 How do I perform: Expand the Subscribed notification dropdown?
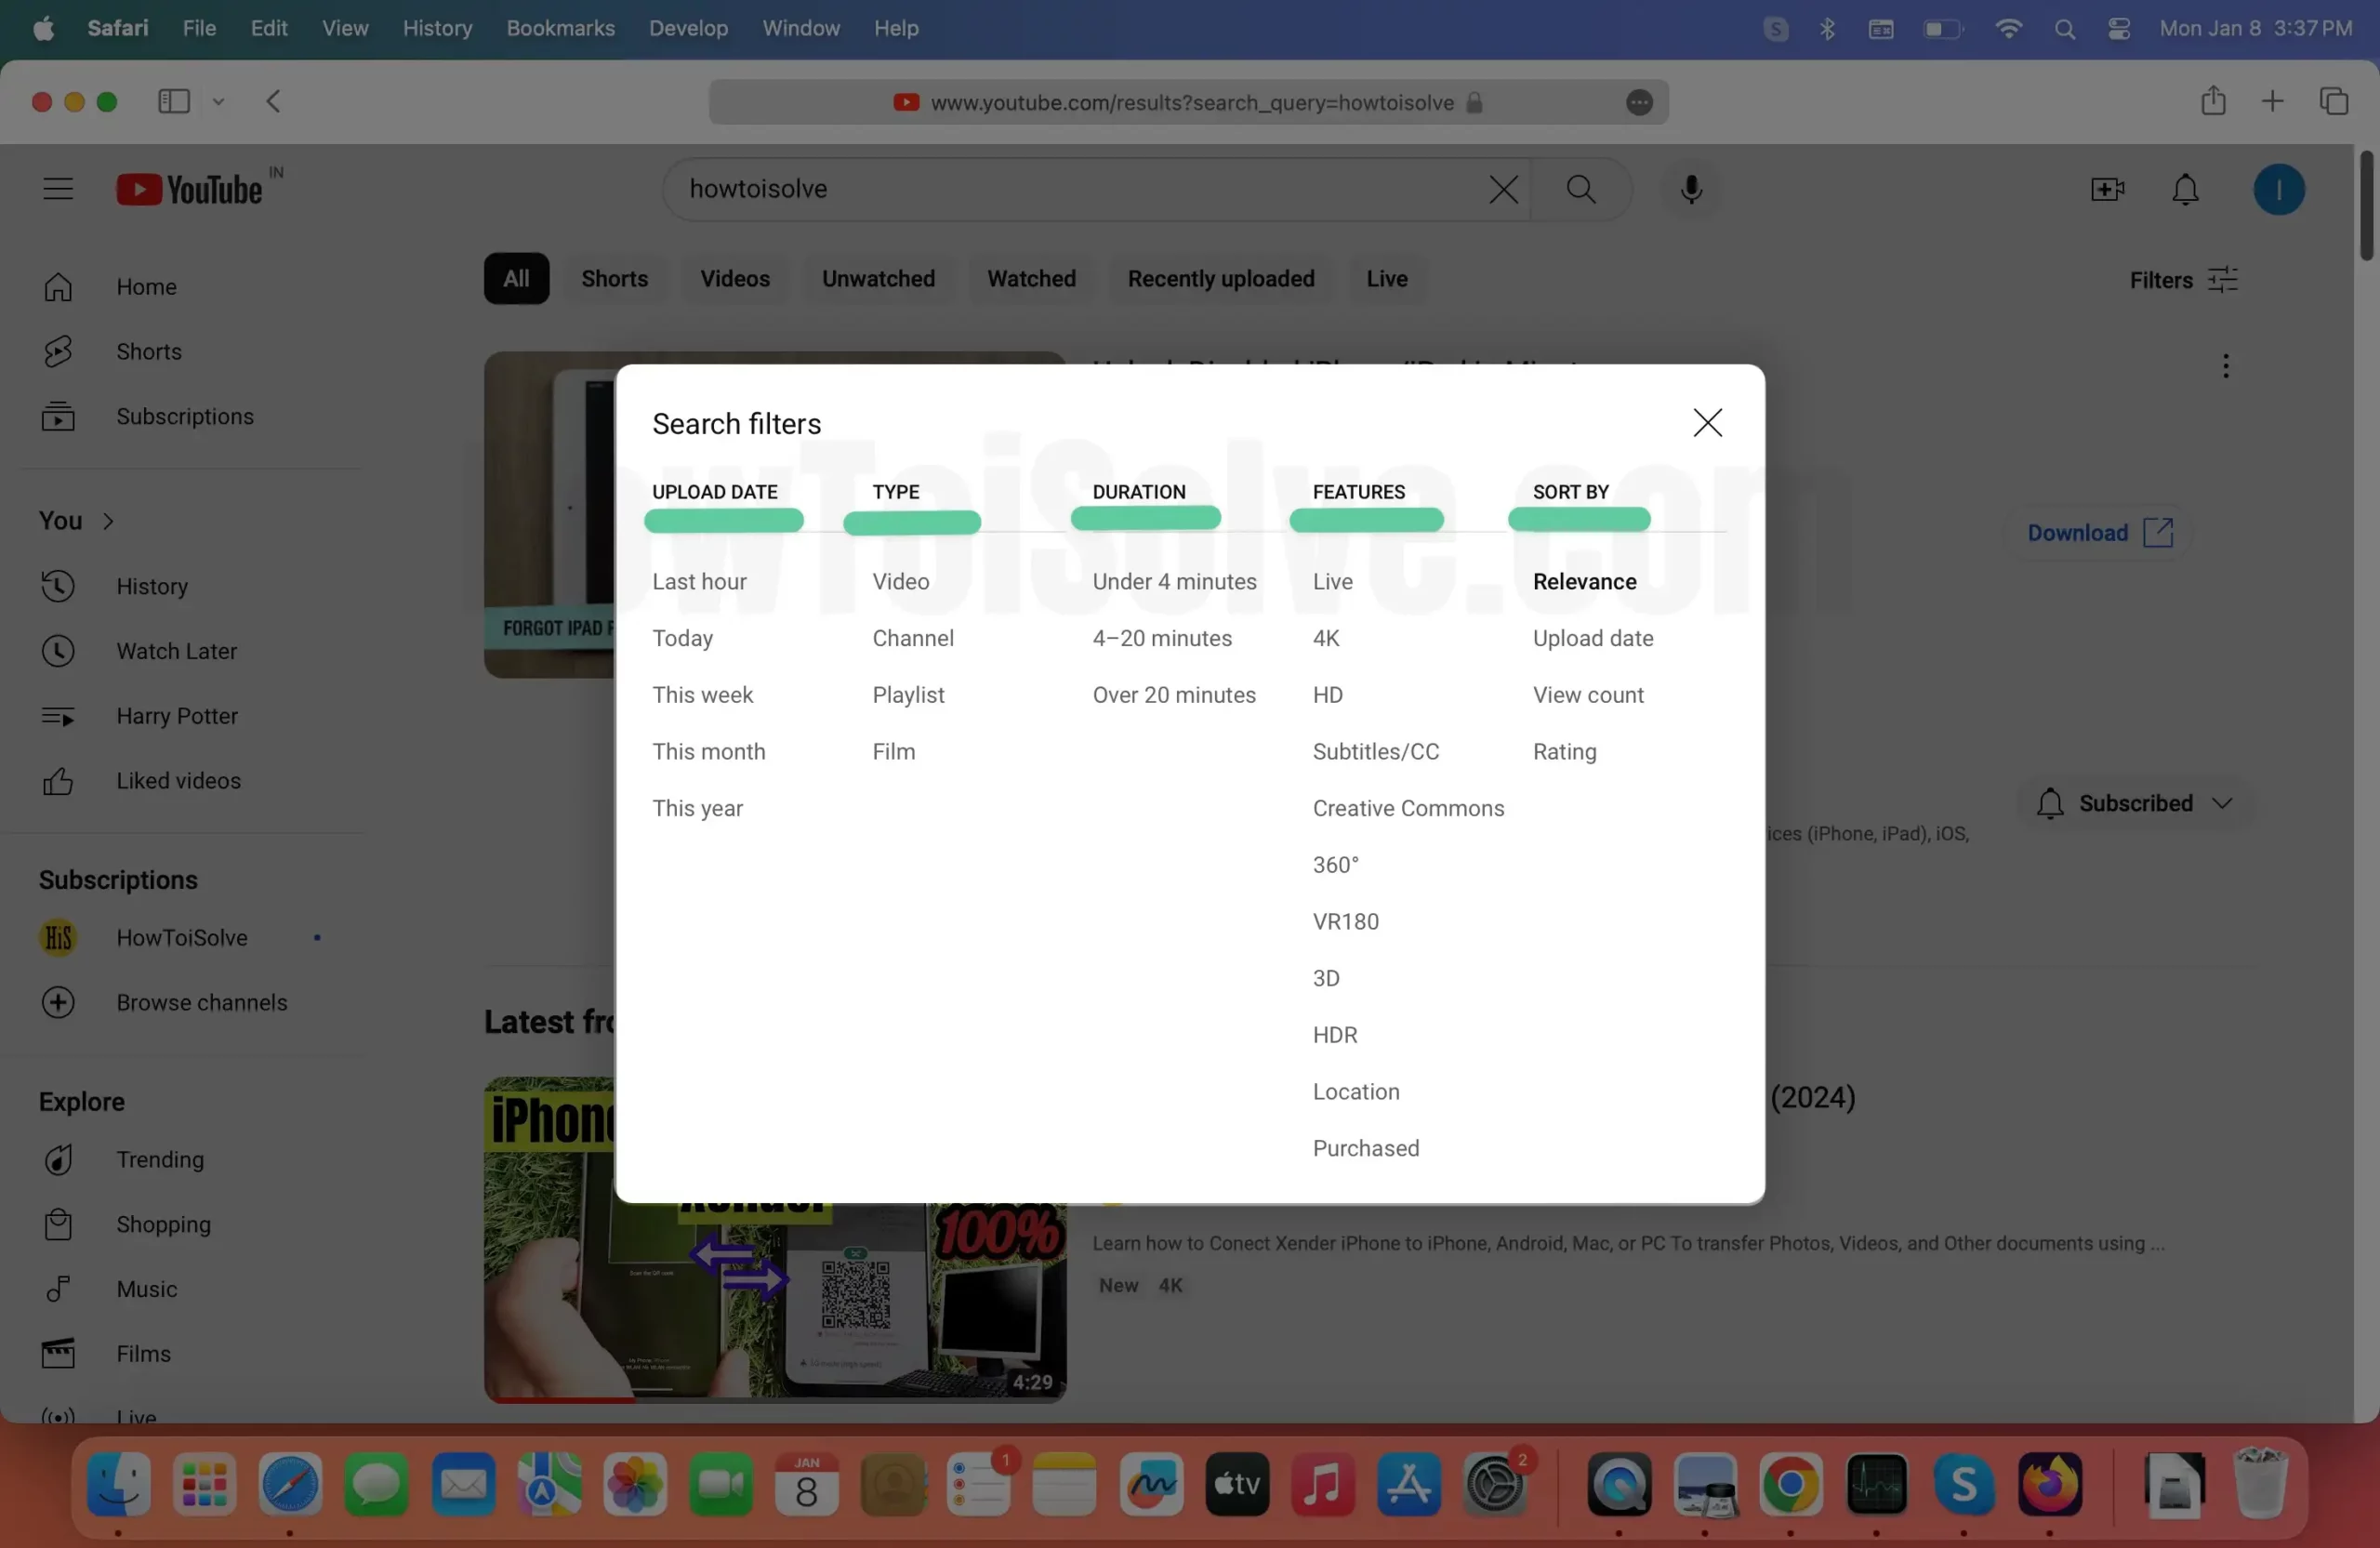tap(2222, 803)
